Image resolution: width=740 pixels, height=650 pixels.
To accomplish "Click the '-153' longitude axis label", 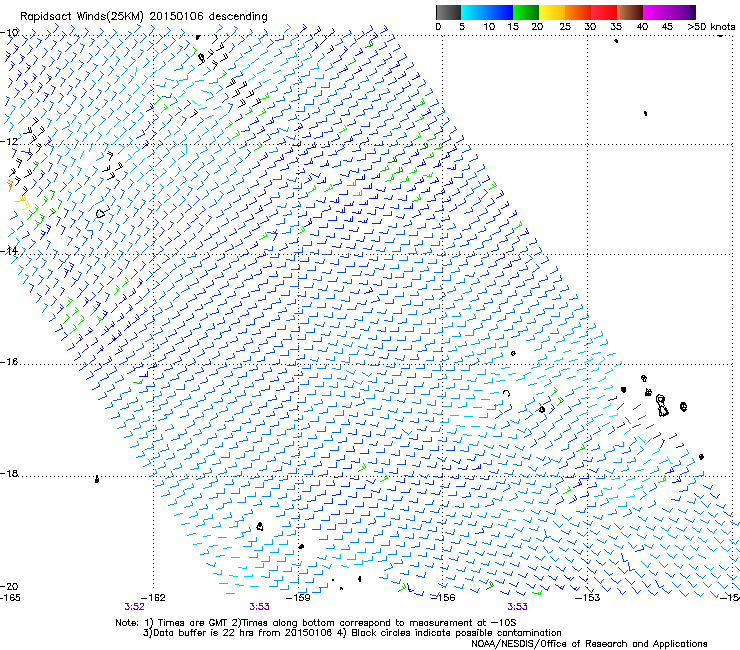I will [x=588, y=598].
